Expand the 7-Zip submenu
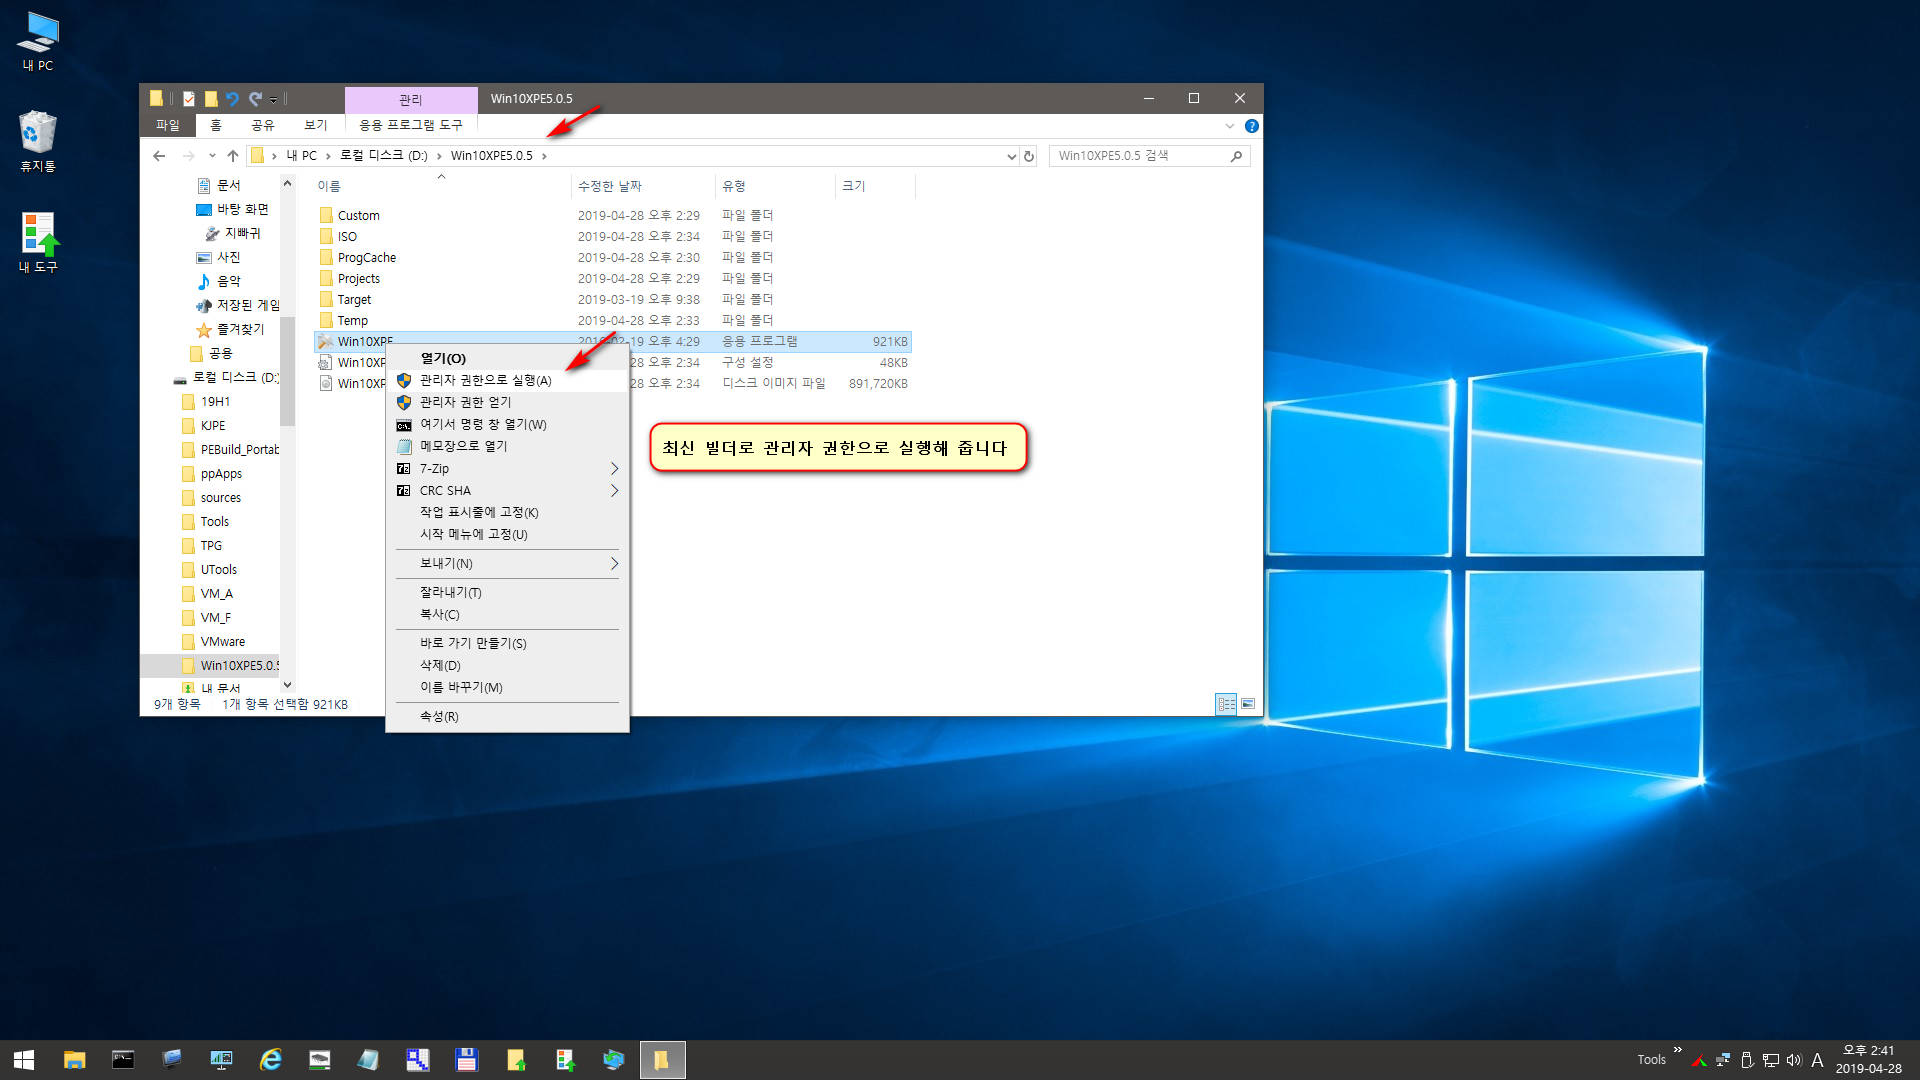 coord(507,468)
